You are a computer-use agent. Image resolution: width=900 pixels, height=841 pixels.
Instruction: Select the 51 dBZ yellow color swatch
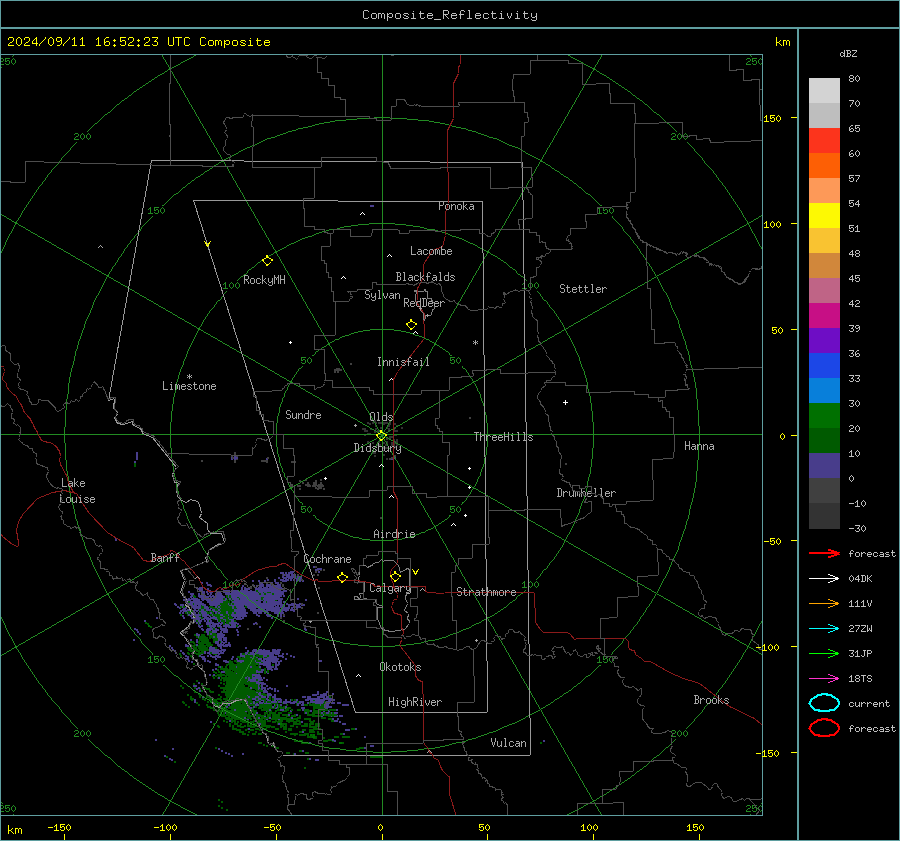tap(824, 216)
